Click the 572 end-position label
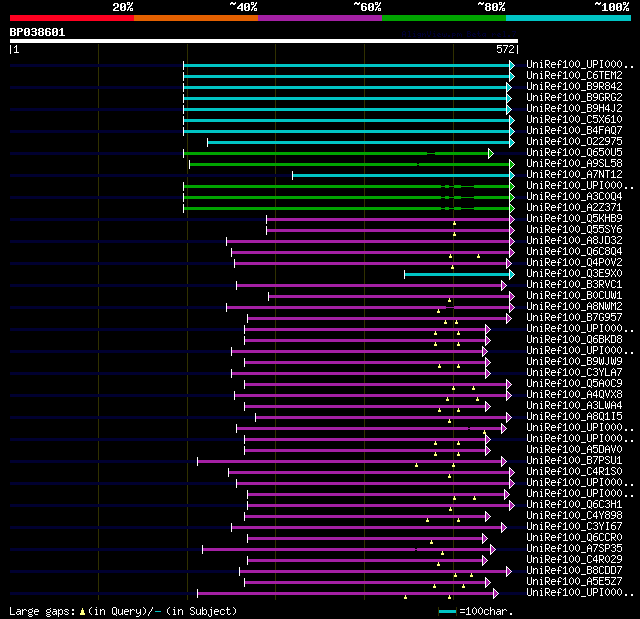The width and height of the screenshot is (640, 619). click(505, 49)
